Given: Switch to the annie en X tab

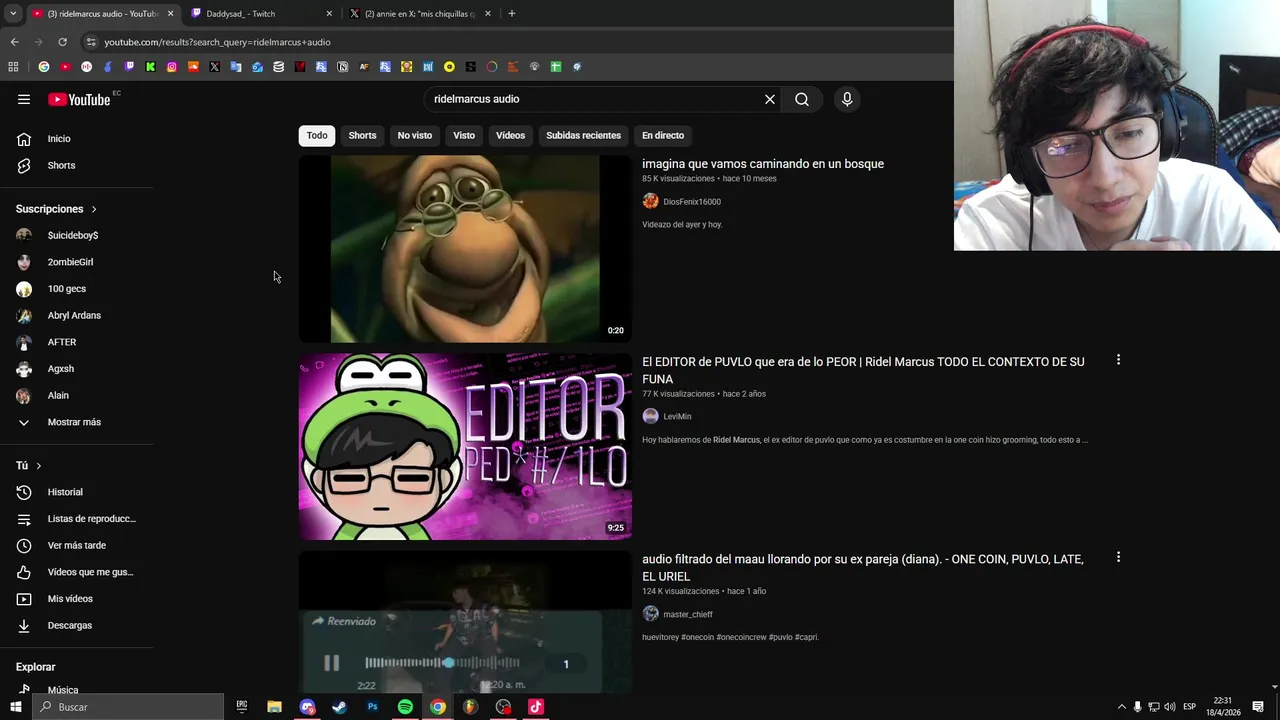Looking at the screenshot, I should click(420, 14).
